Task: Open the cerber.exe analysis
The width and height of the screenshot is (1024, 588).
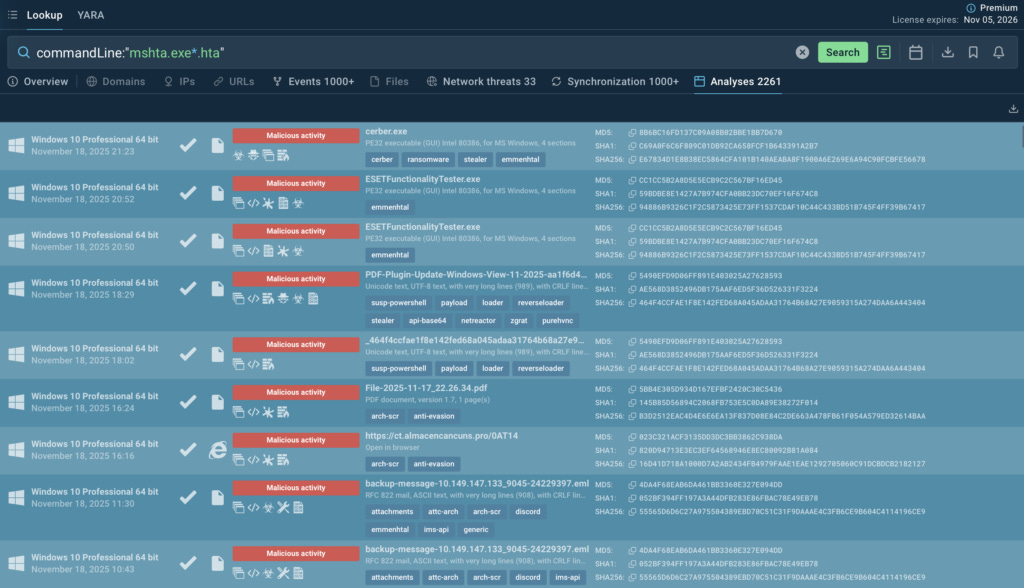Action: point(386,131)
